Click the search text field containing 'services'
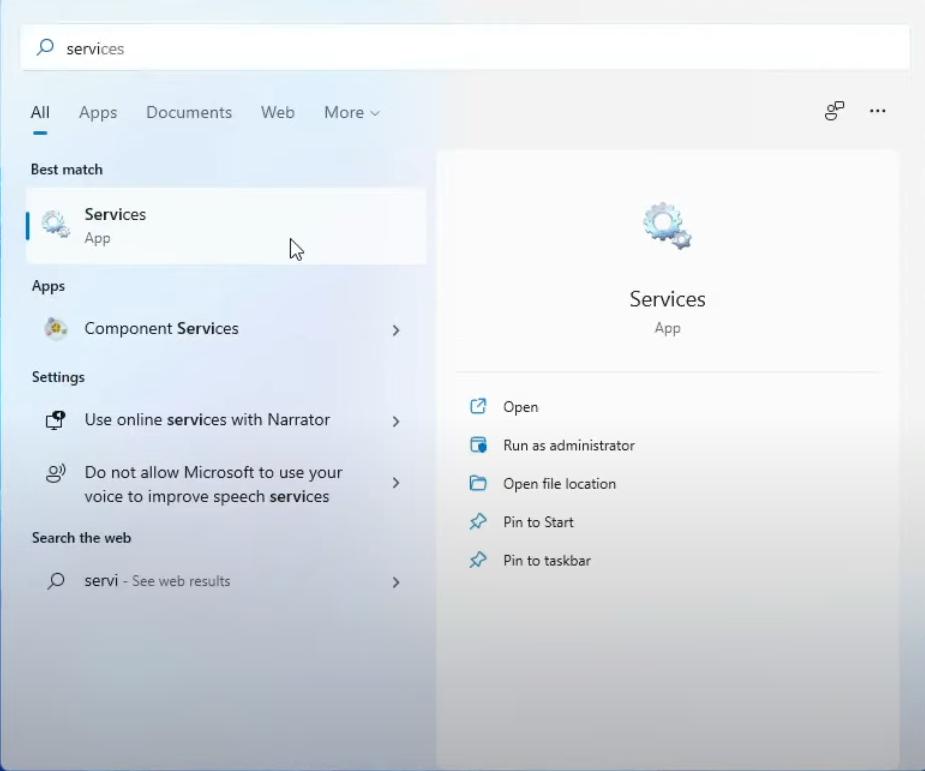 click(465, 48)
